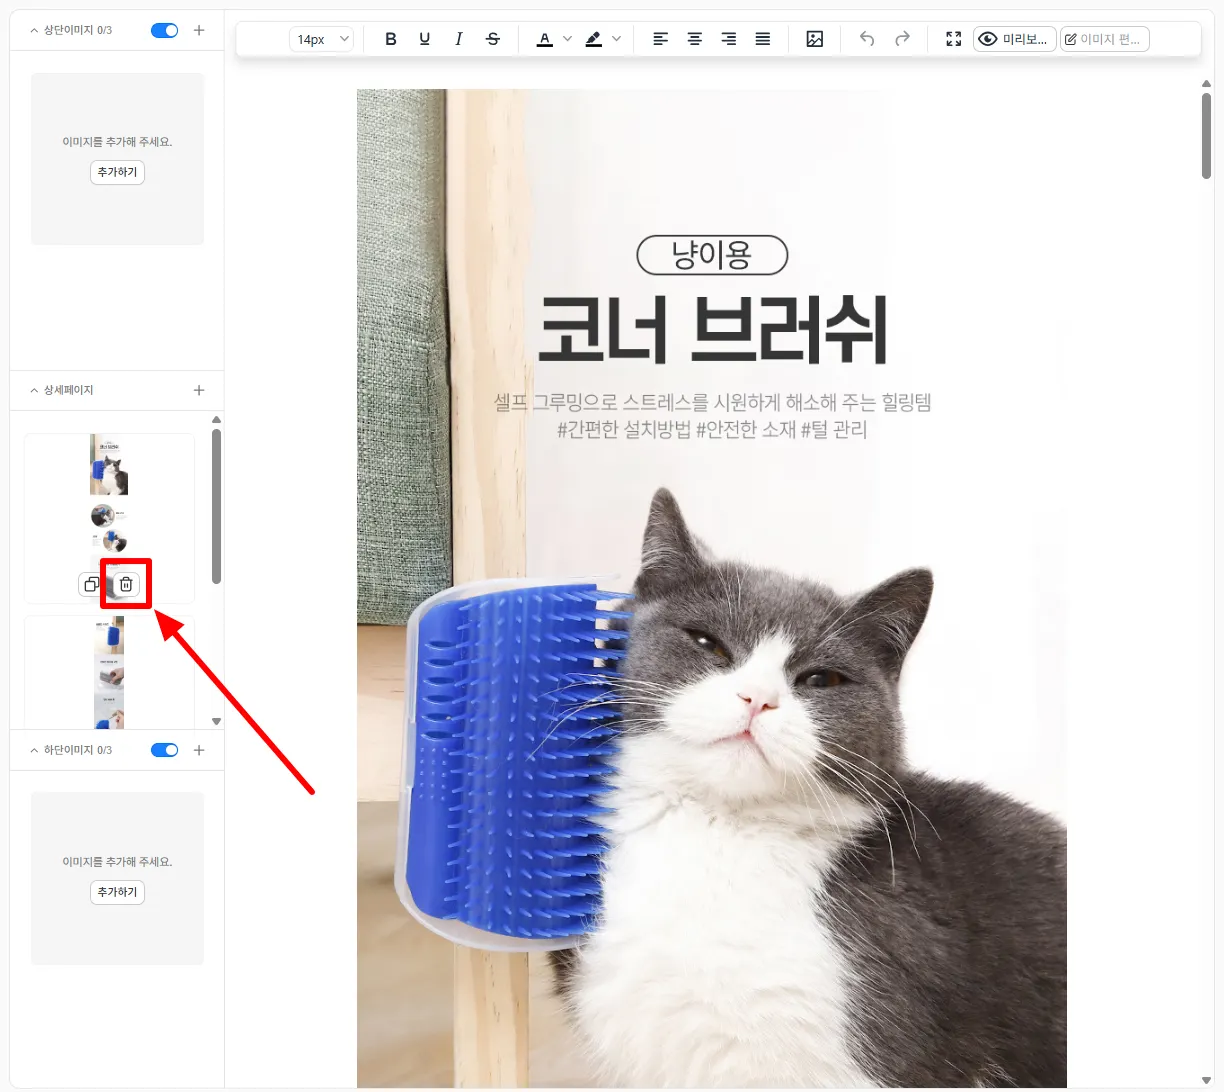Select the cat brush image in the editor
The width and height of the screenshot is (1224, 1092).
(712, 588)
